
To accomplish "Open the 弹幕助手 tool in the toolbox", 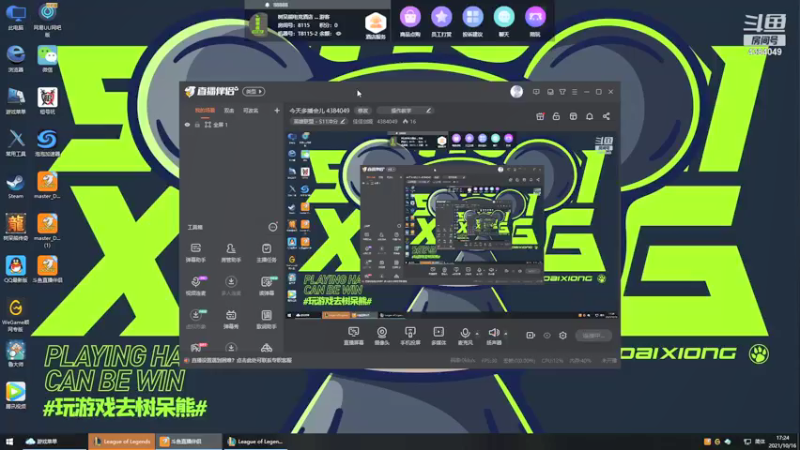I will tap(195, 253).
